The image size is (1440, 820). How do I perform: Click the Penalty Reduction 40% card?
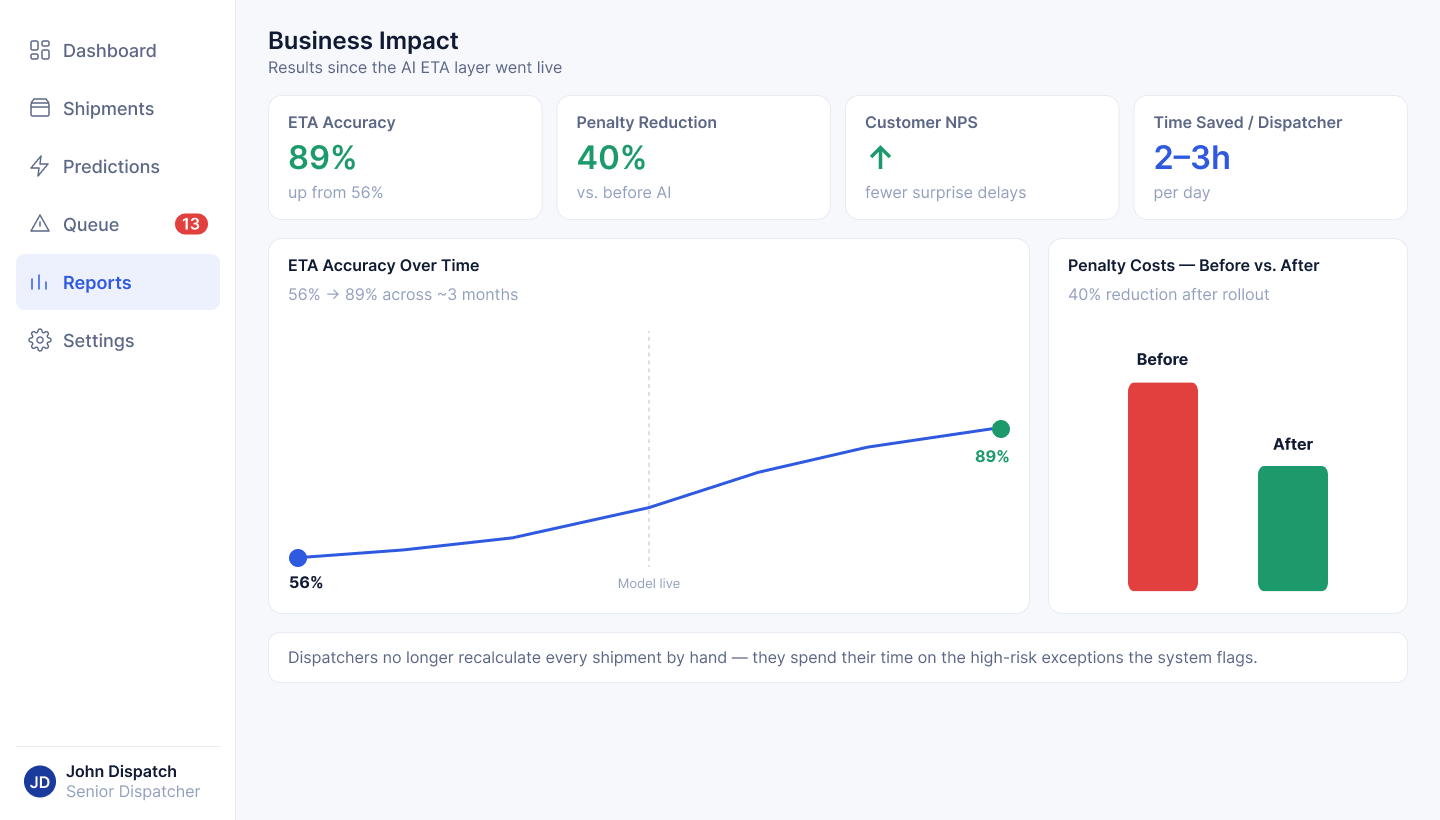click(x=693, y=157)
